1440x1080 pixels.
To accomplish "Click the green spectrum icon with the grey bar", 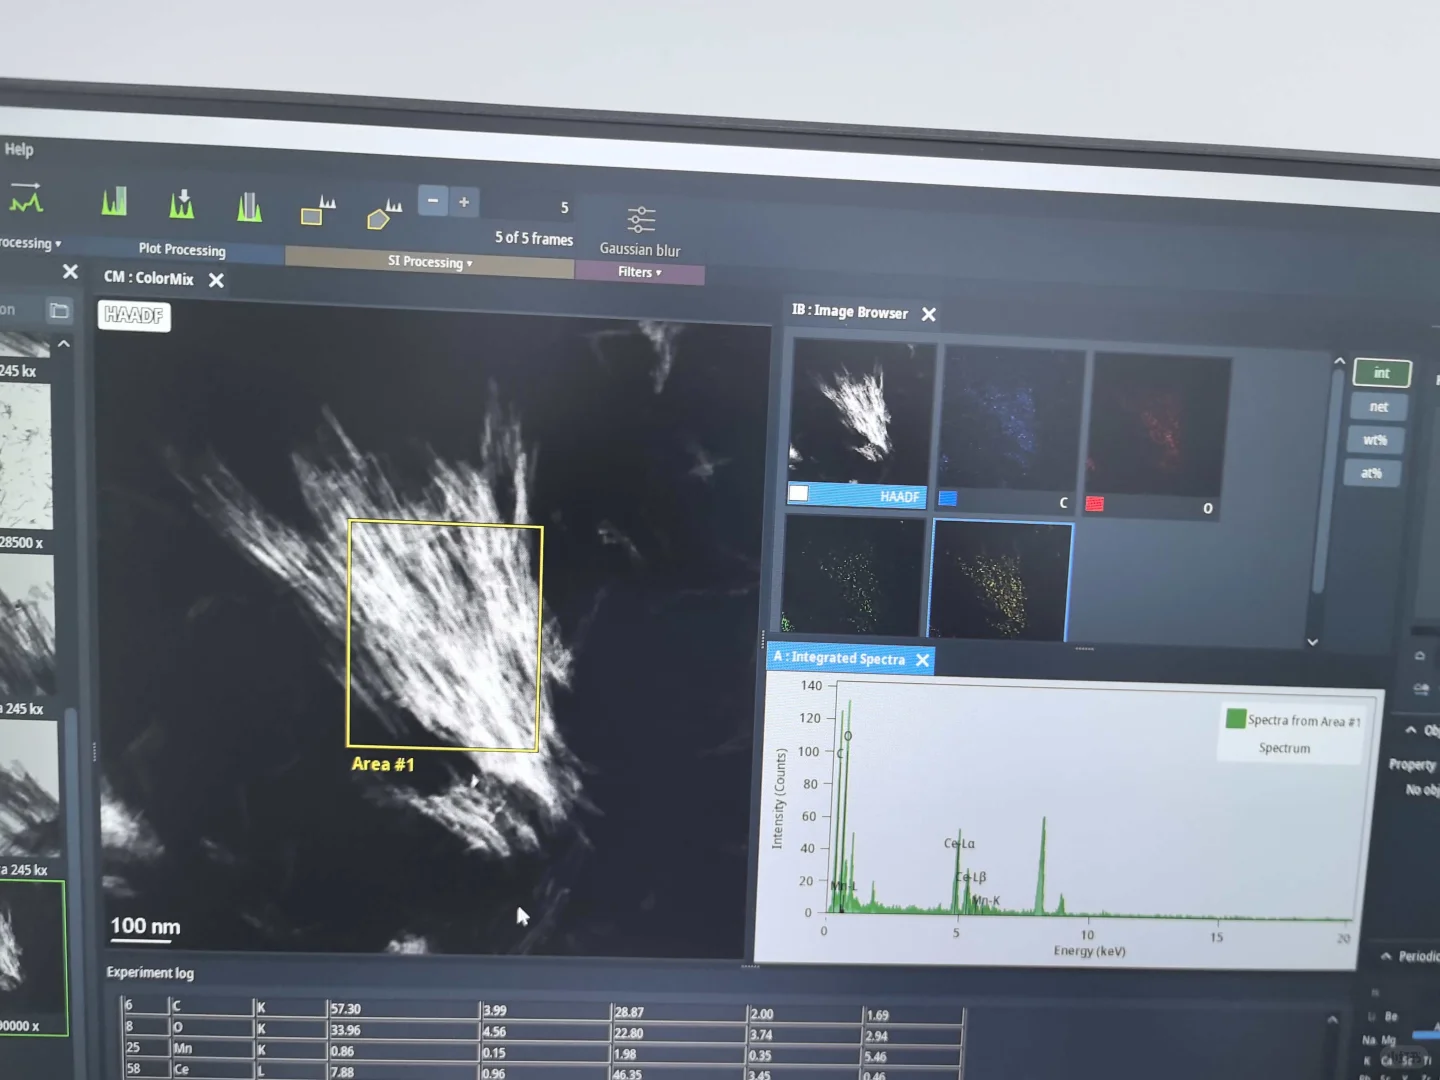I will [x=249, y=207].
